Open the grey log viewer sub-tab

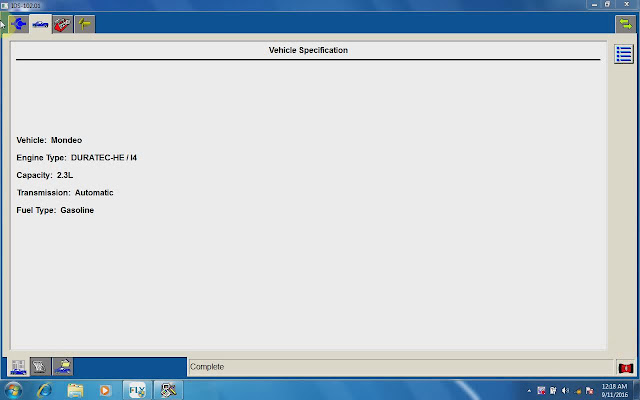coord(40,367)
